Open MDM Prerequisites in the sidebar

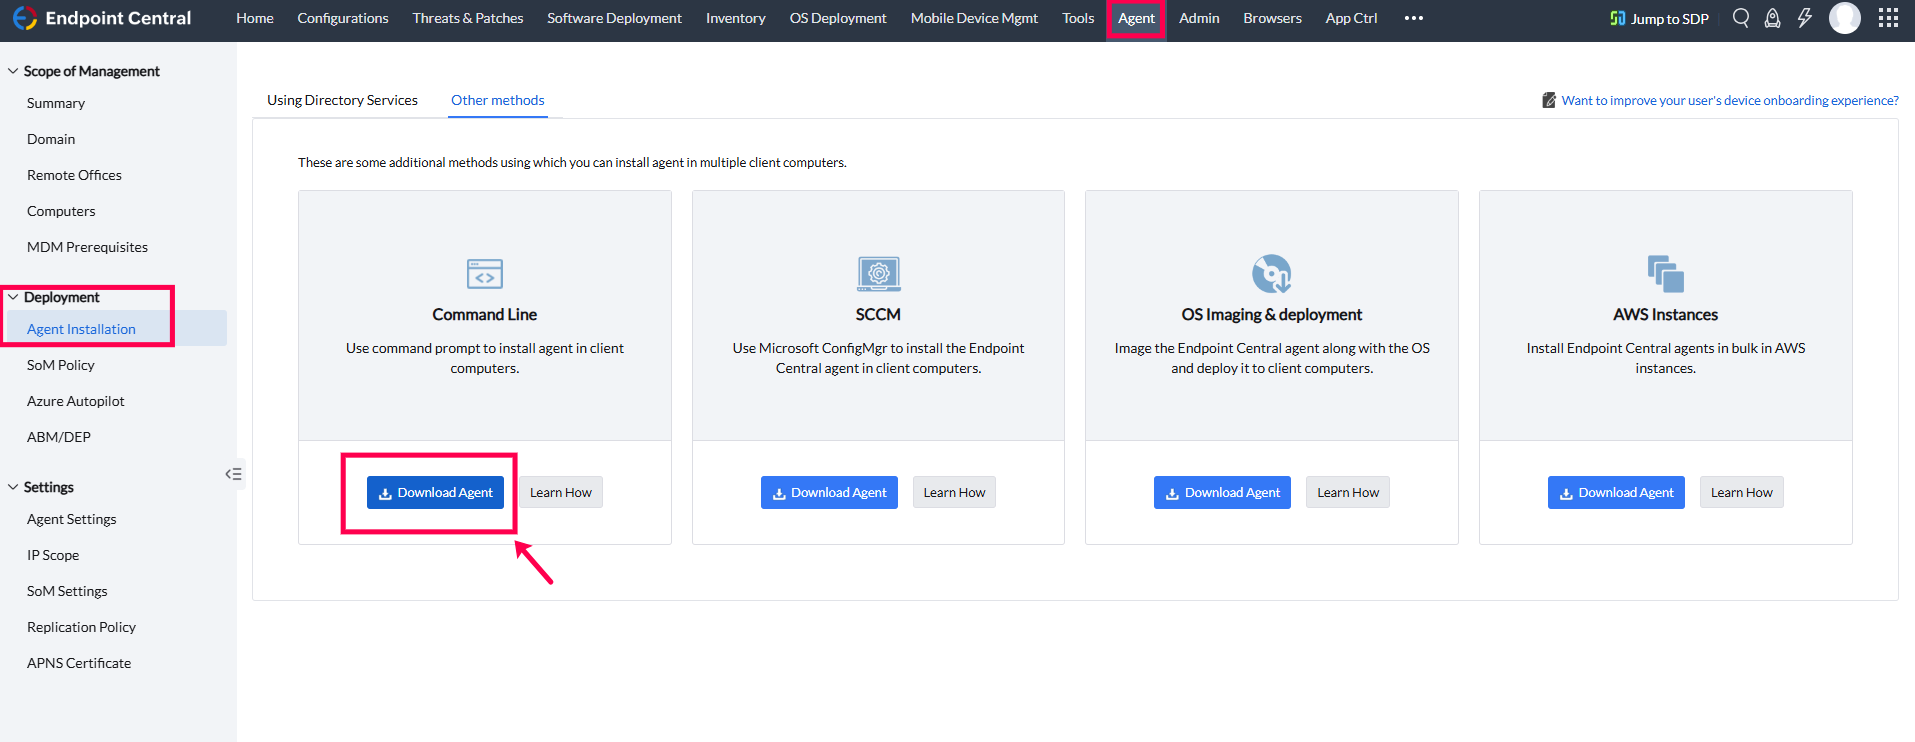click(x=87, y=247)
